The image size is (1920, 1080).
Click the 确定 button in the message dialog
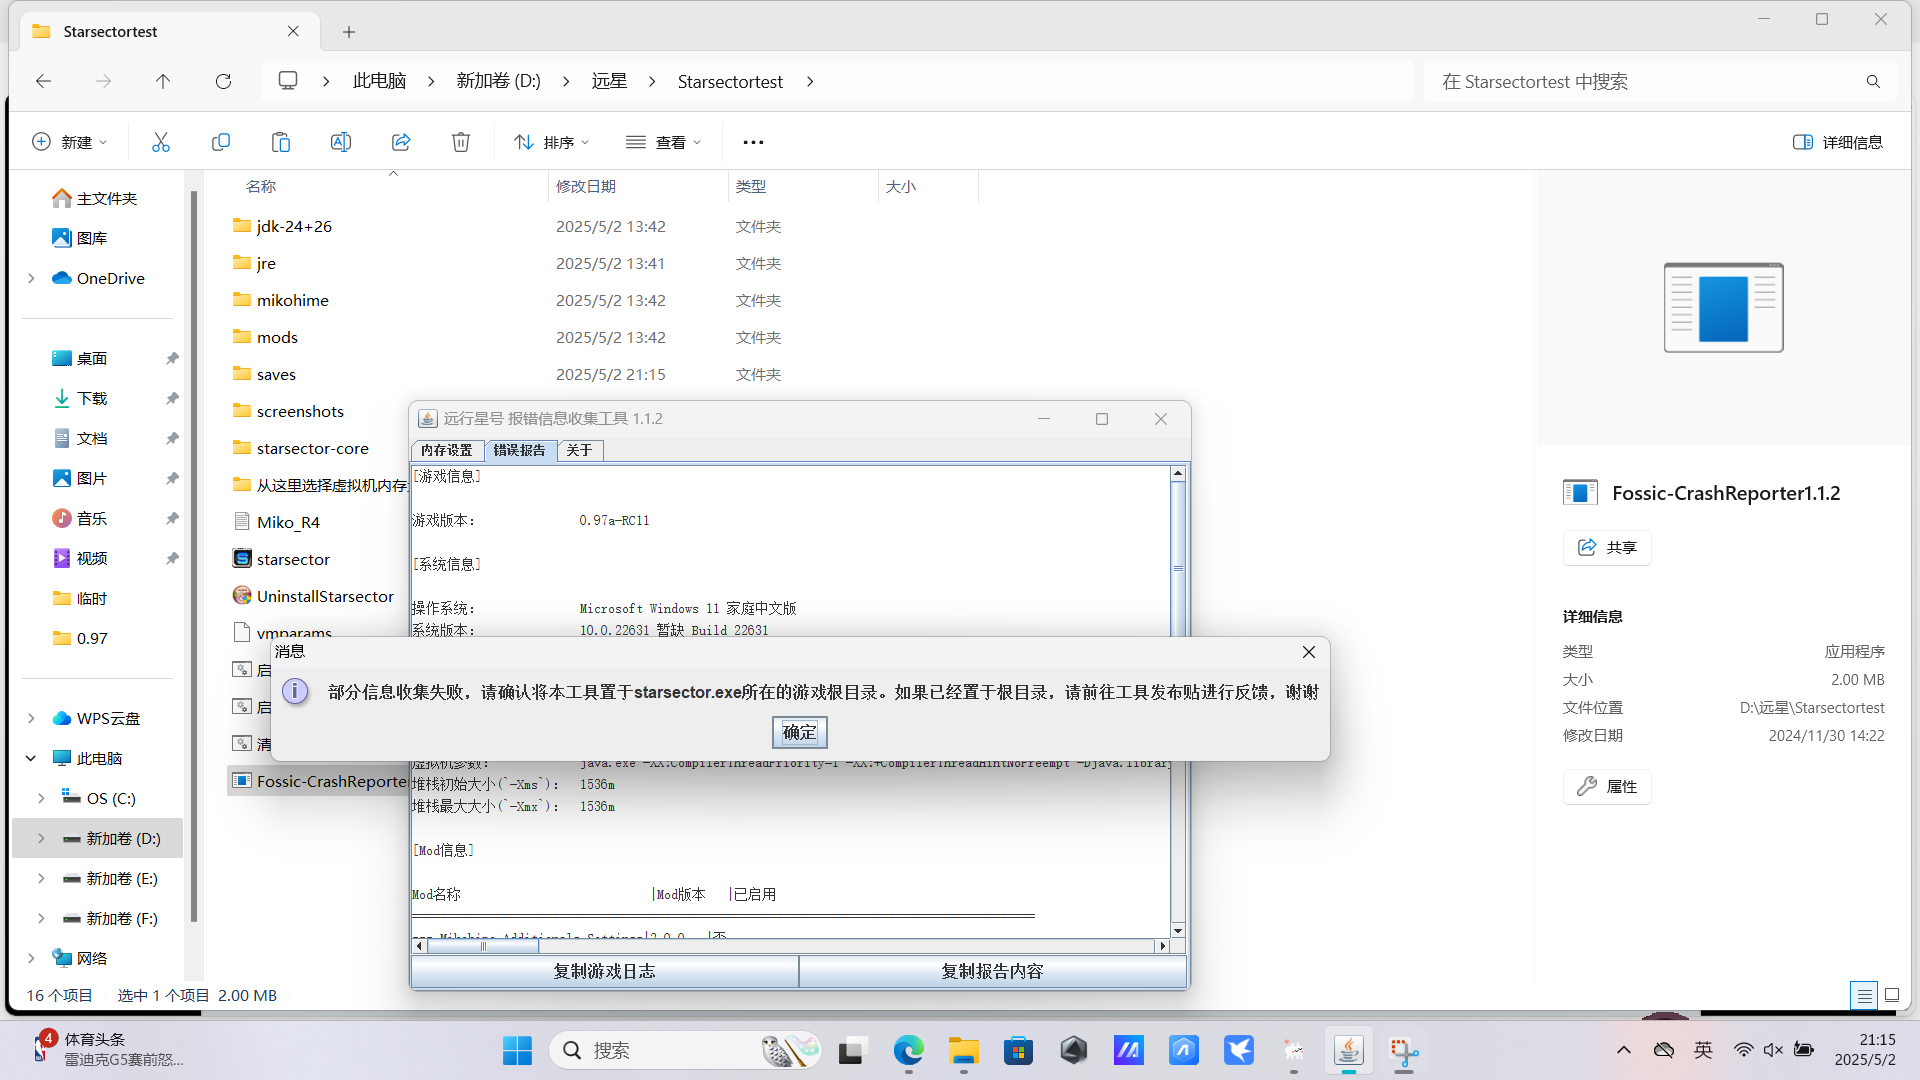click(x=799, y=732)
